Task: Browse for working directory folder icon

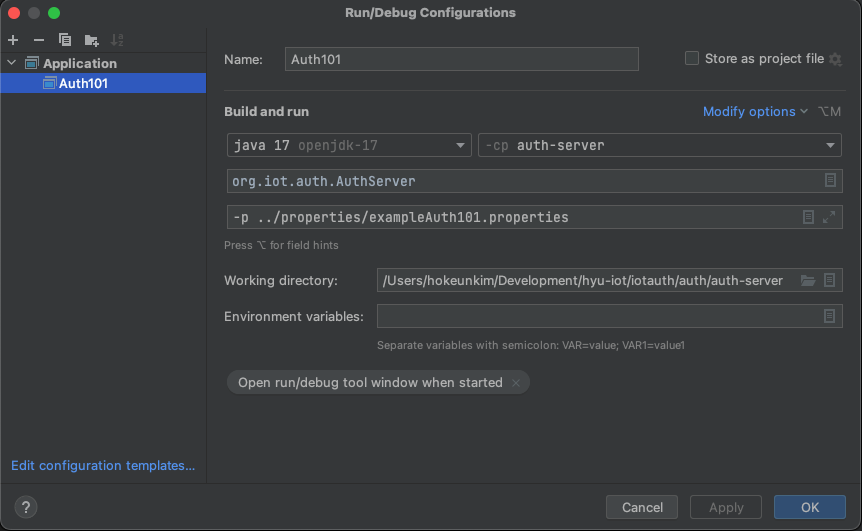Action: click(x=808, y=280)
